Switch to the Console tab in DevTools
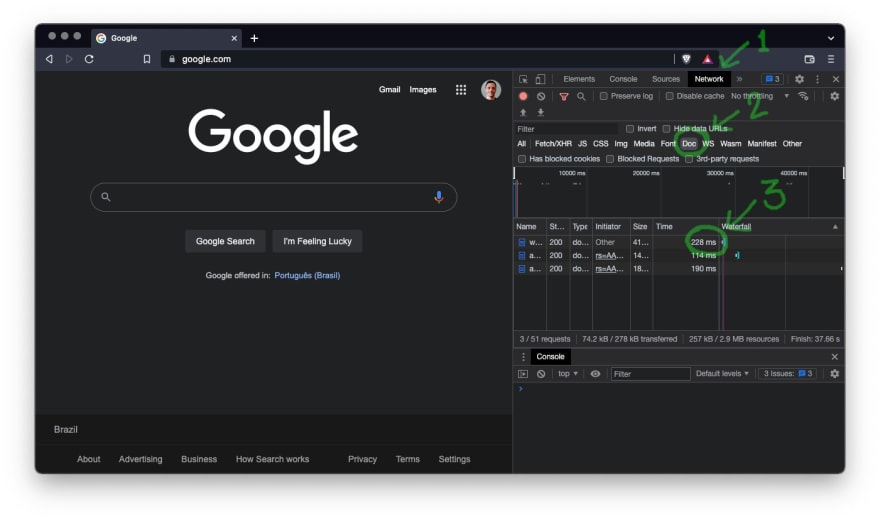This screenshot has width=880, height=520. (623, 79)
